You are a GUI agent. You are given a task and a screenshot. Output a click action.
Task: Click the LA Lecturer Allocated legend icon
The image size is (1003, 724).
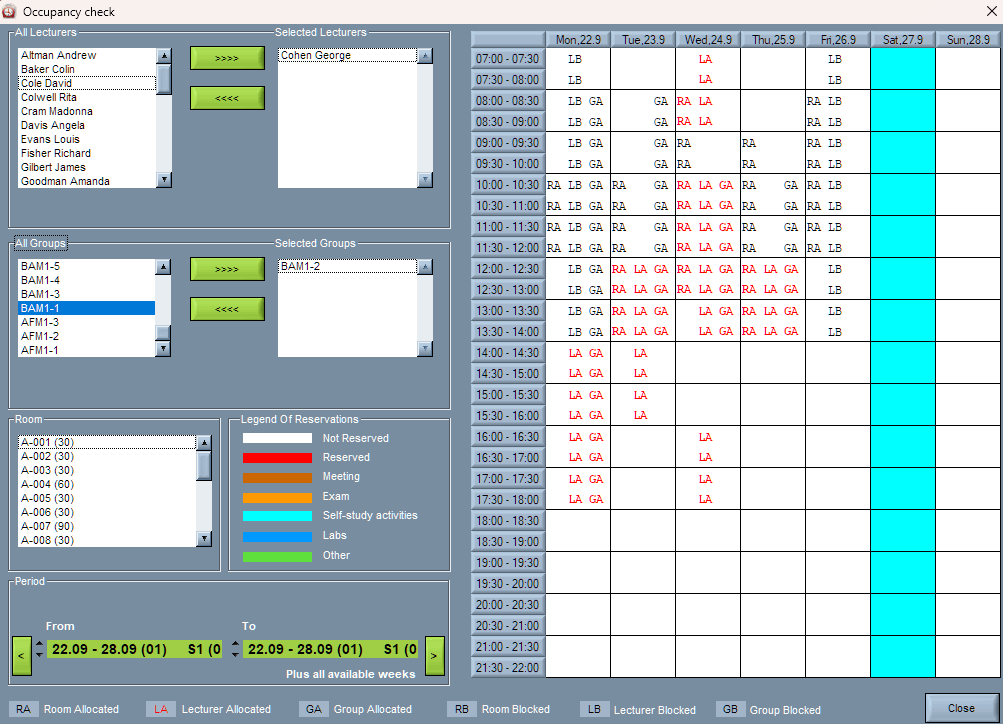click(160, 709)
